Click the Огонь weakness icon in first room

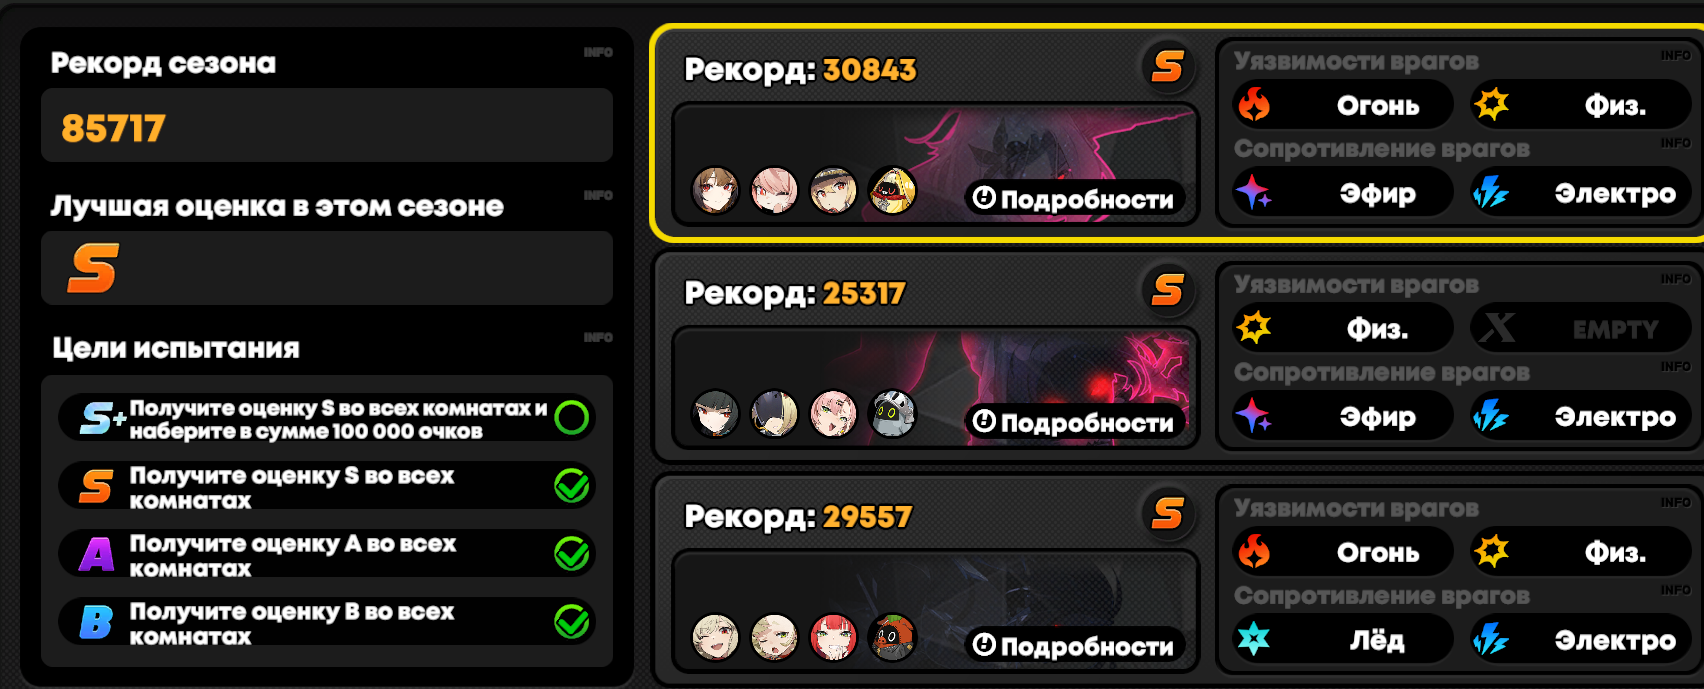pyautogui.click(x=1254, y=104)
